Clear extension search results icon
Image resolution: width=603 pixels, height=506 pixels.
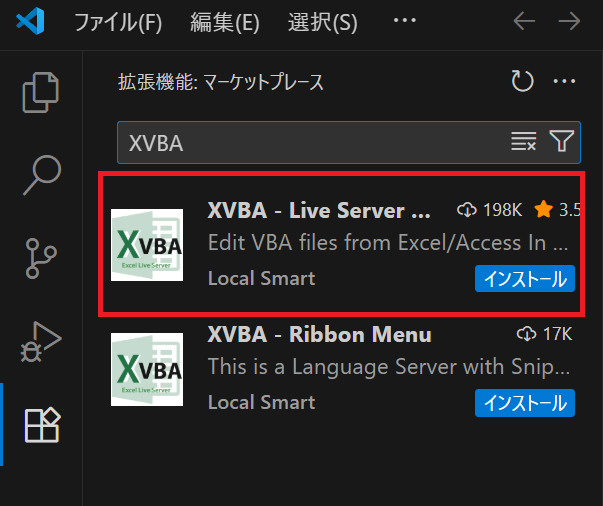click(x=523, y=143)
